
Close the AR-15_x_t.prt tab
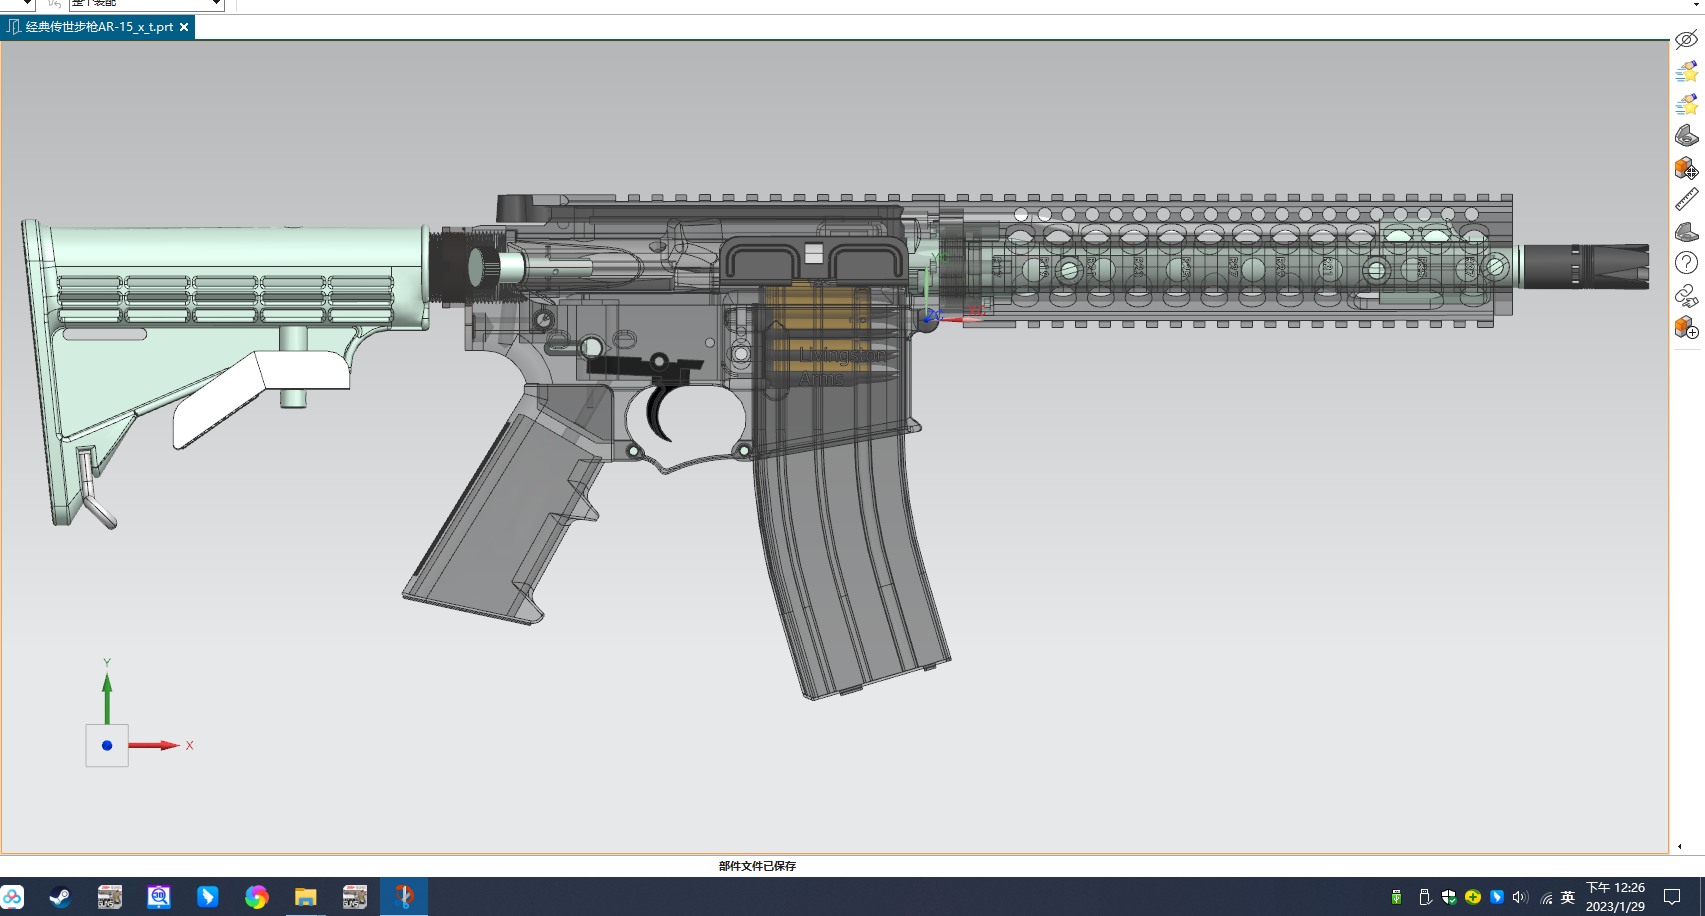[x=184, y=27]
